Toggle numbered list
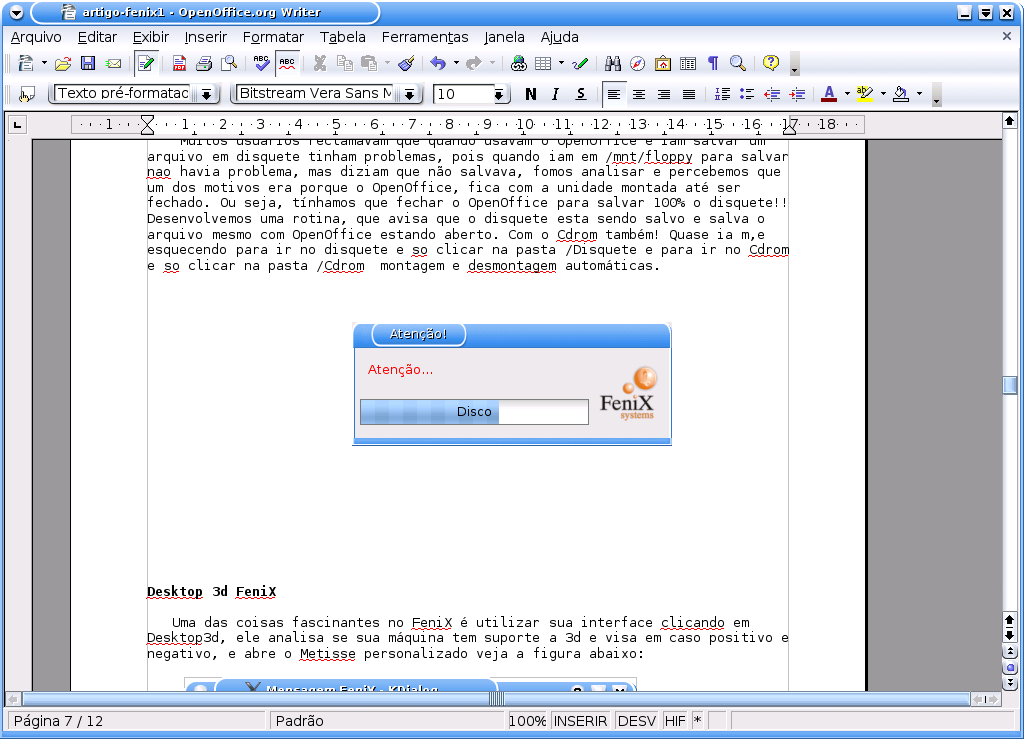The width and height of the screenshot is (1024, 739). pos(722,95)
